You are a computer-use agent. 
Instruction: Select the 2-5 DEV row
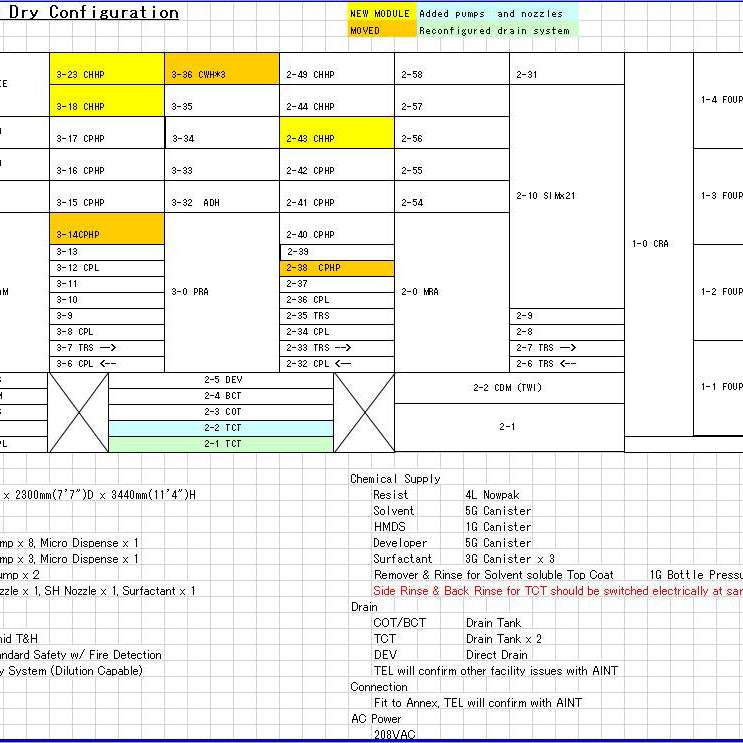click(221, 380)
